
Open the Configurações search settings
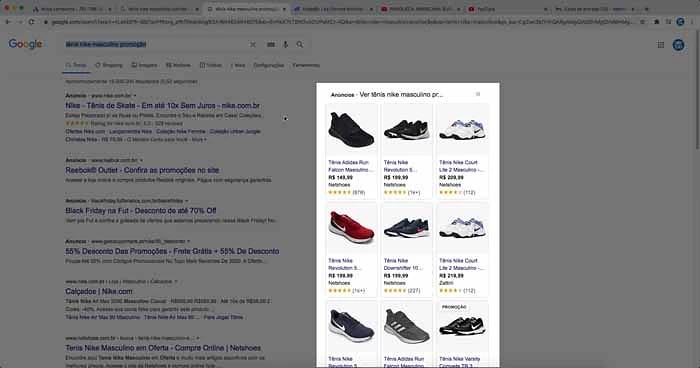[268, 65]
